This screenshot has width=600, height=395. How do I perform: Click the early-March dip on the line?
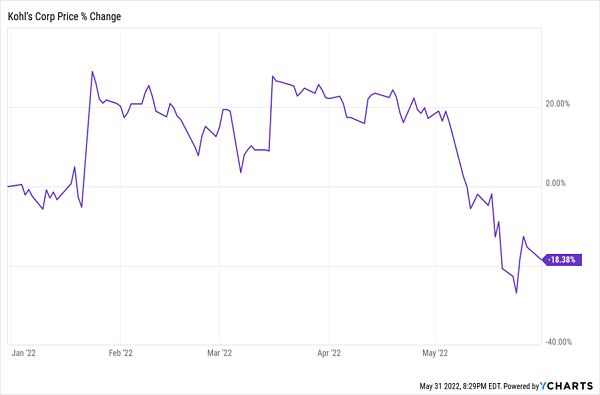click(241, 172)
